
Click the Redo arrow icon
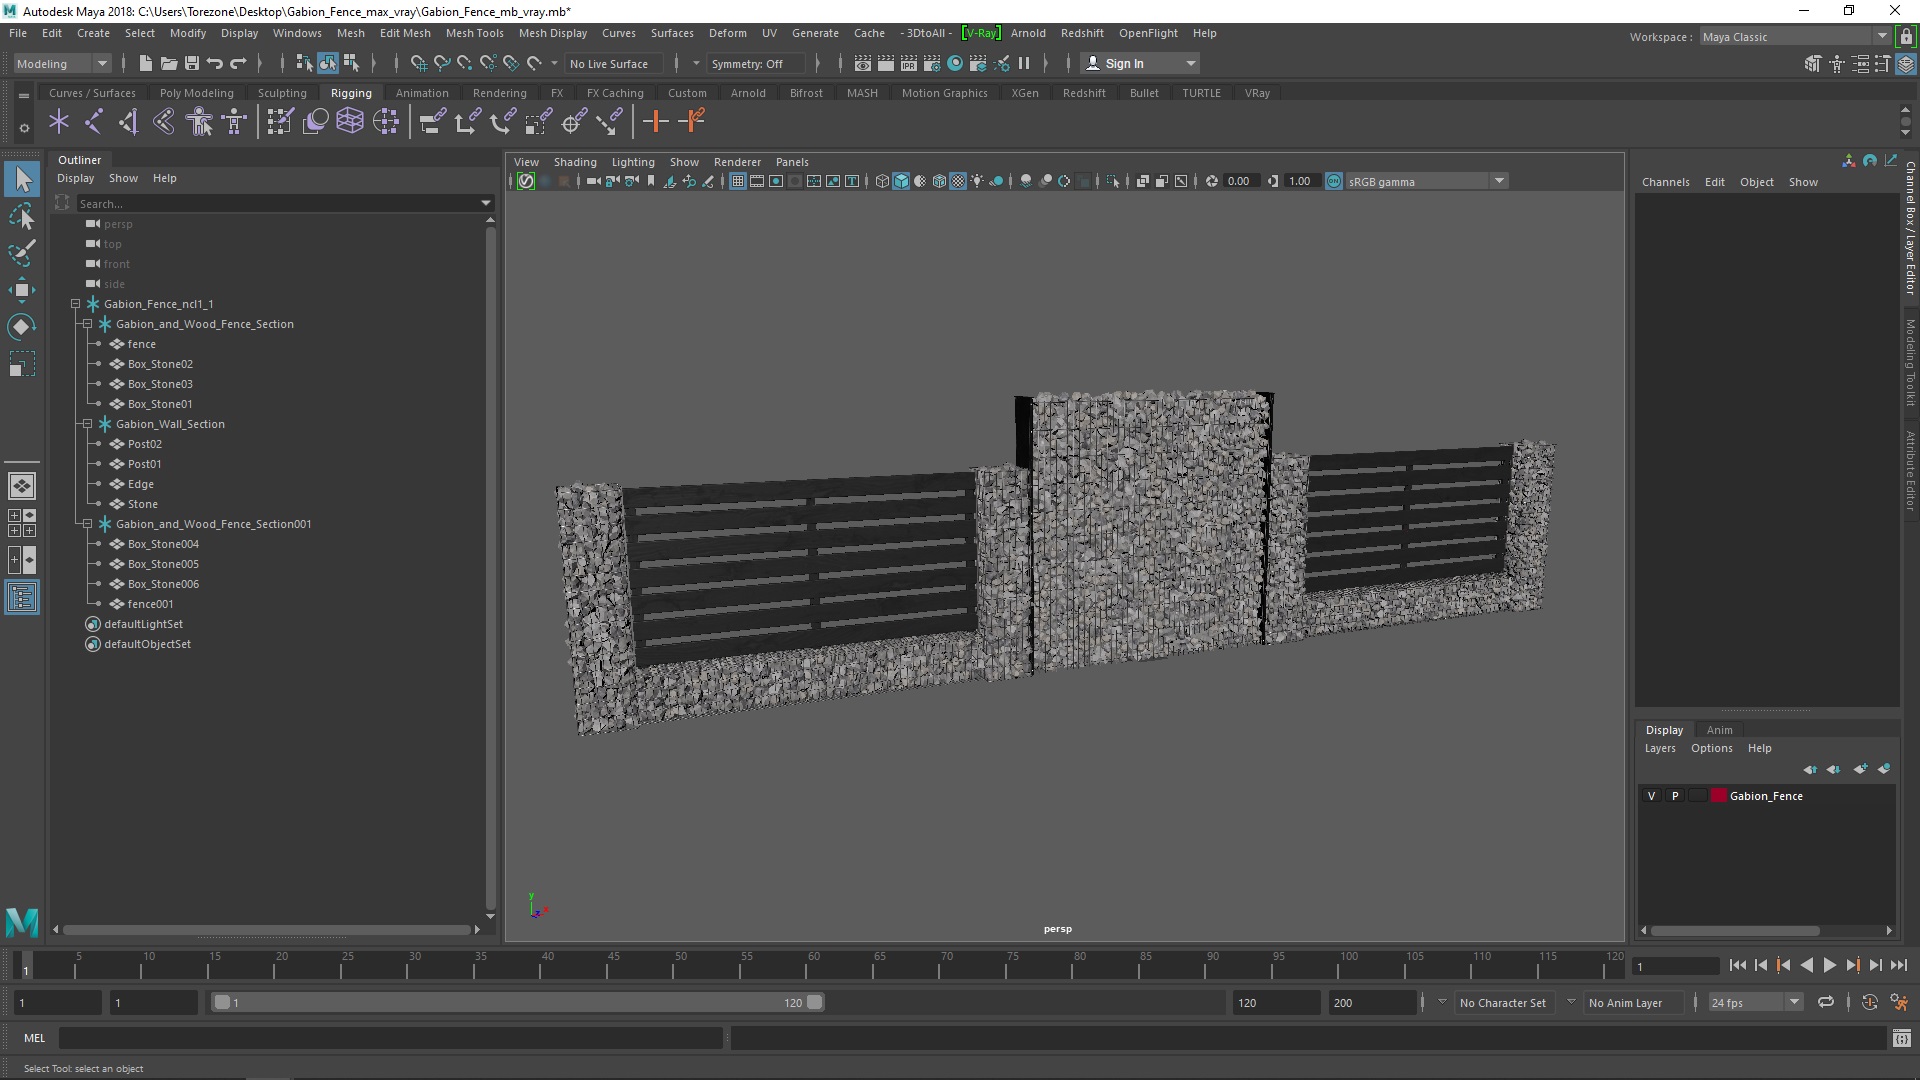coord(238,64)
